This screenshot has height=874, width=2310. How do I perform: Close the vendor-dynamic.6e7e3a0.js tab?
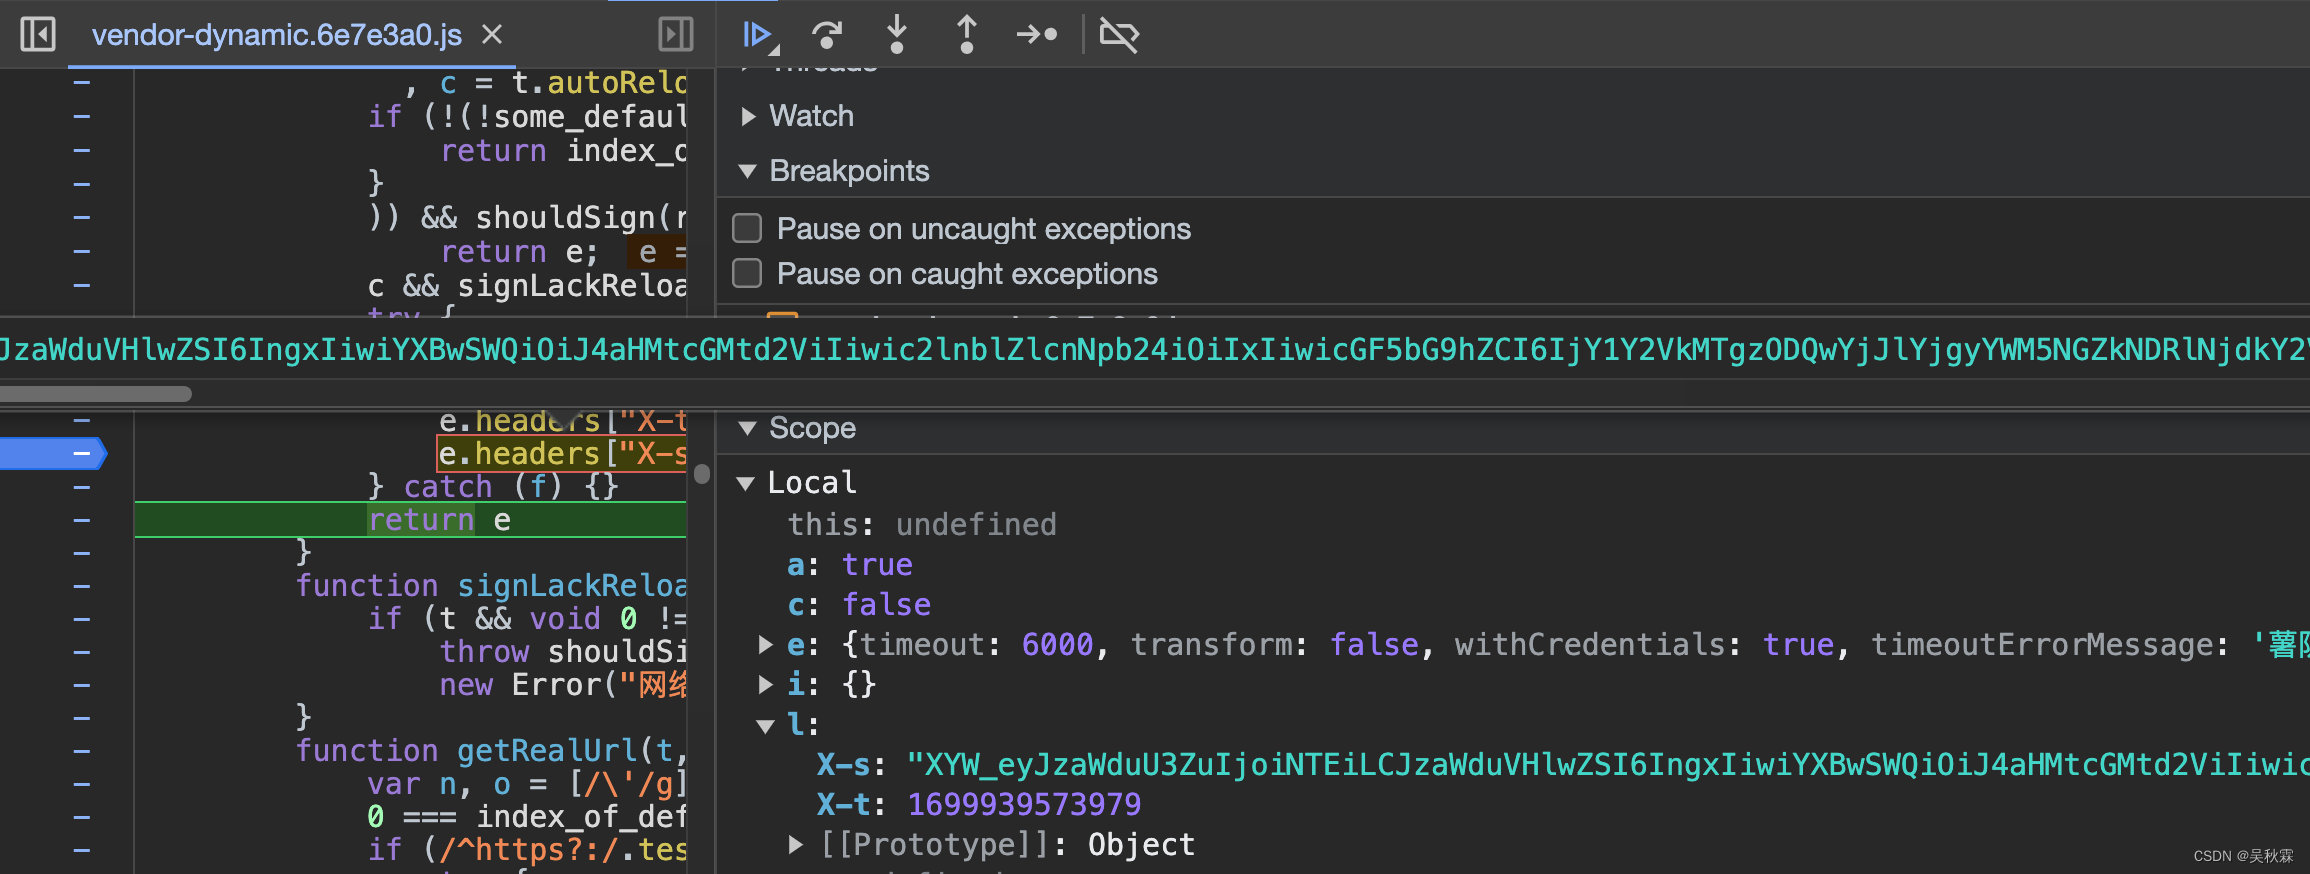tap(492, 35)
